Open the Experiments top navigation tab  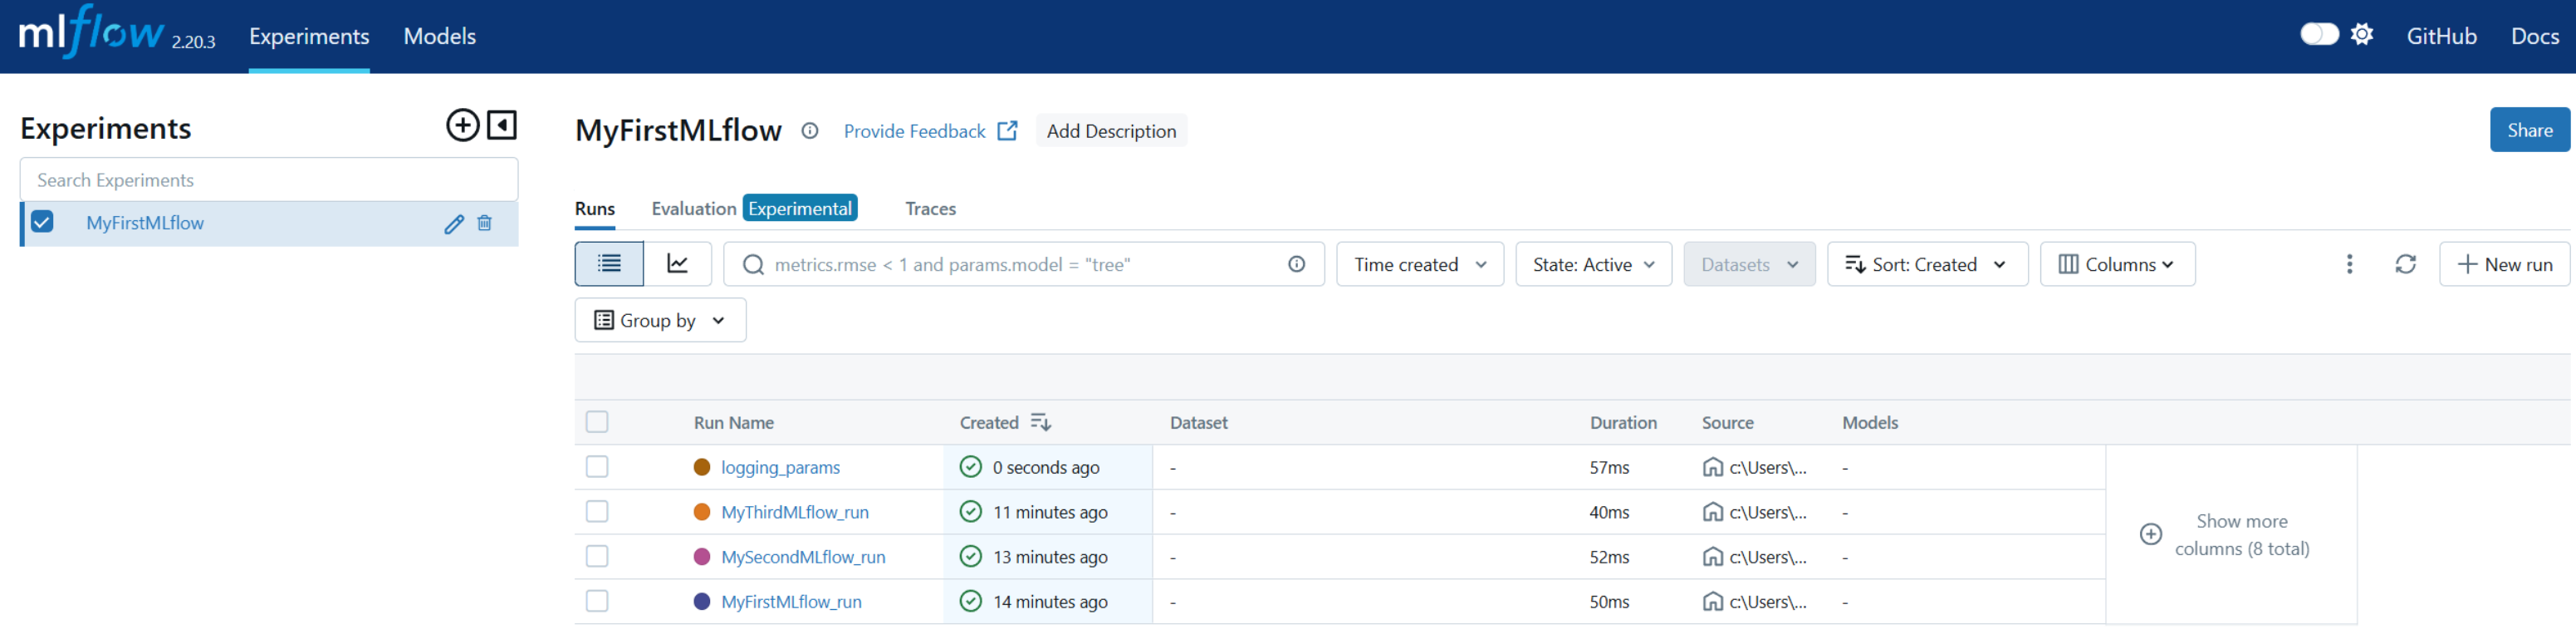[x=309, y=36]
